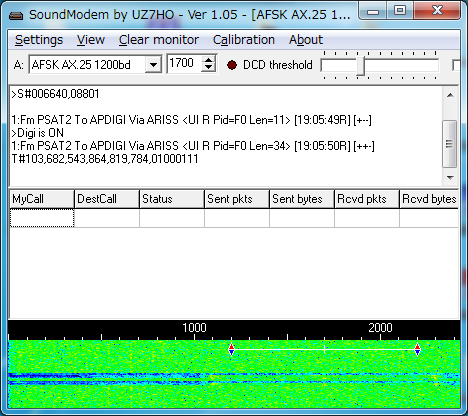The height and width of the screenshot is (416, 468).
Task: Click the Sent pkts column header
Action: click(x=237, y=199)
